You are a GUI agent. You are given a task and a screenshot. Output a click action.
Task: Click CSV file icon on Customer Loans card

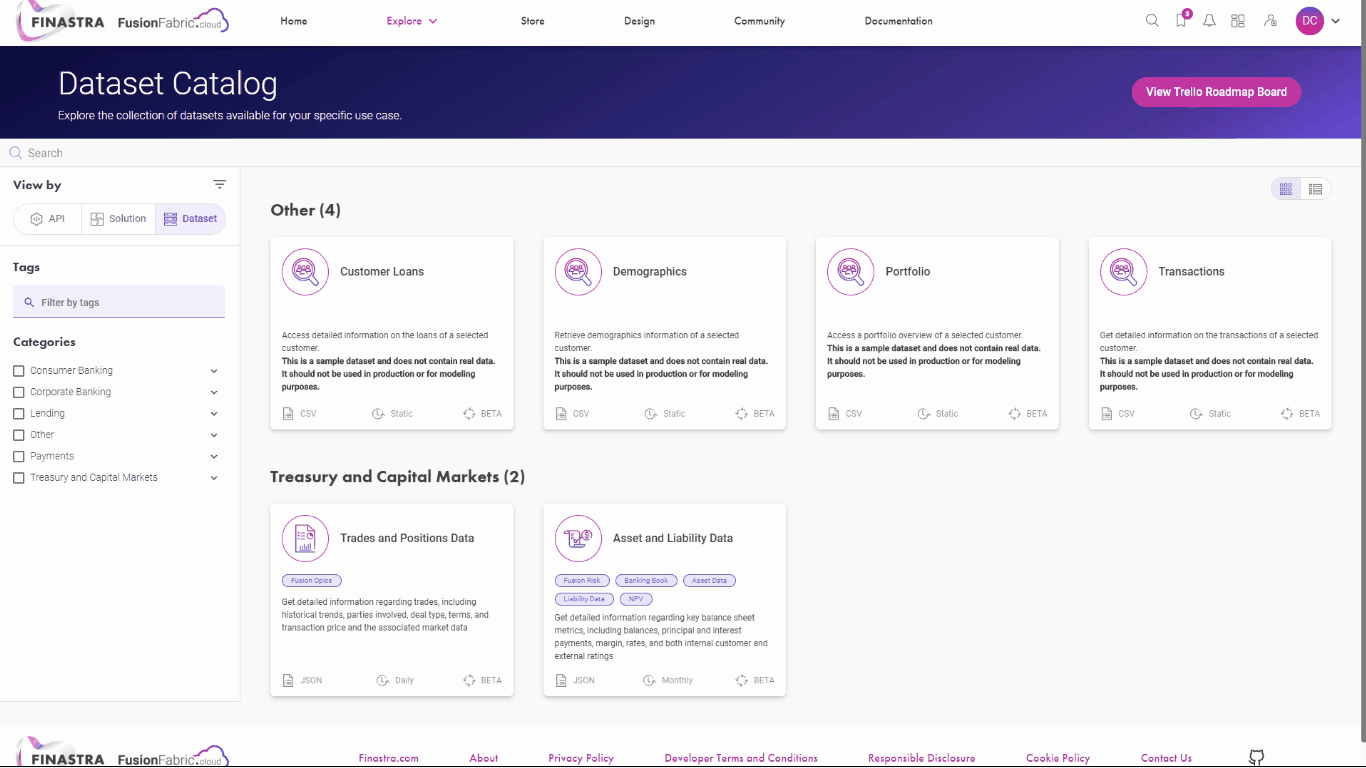tap(288, 414)
